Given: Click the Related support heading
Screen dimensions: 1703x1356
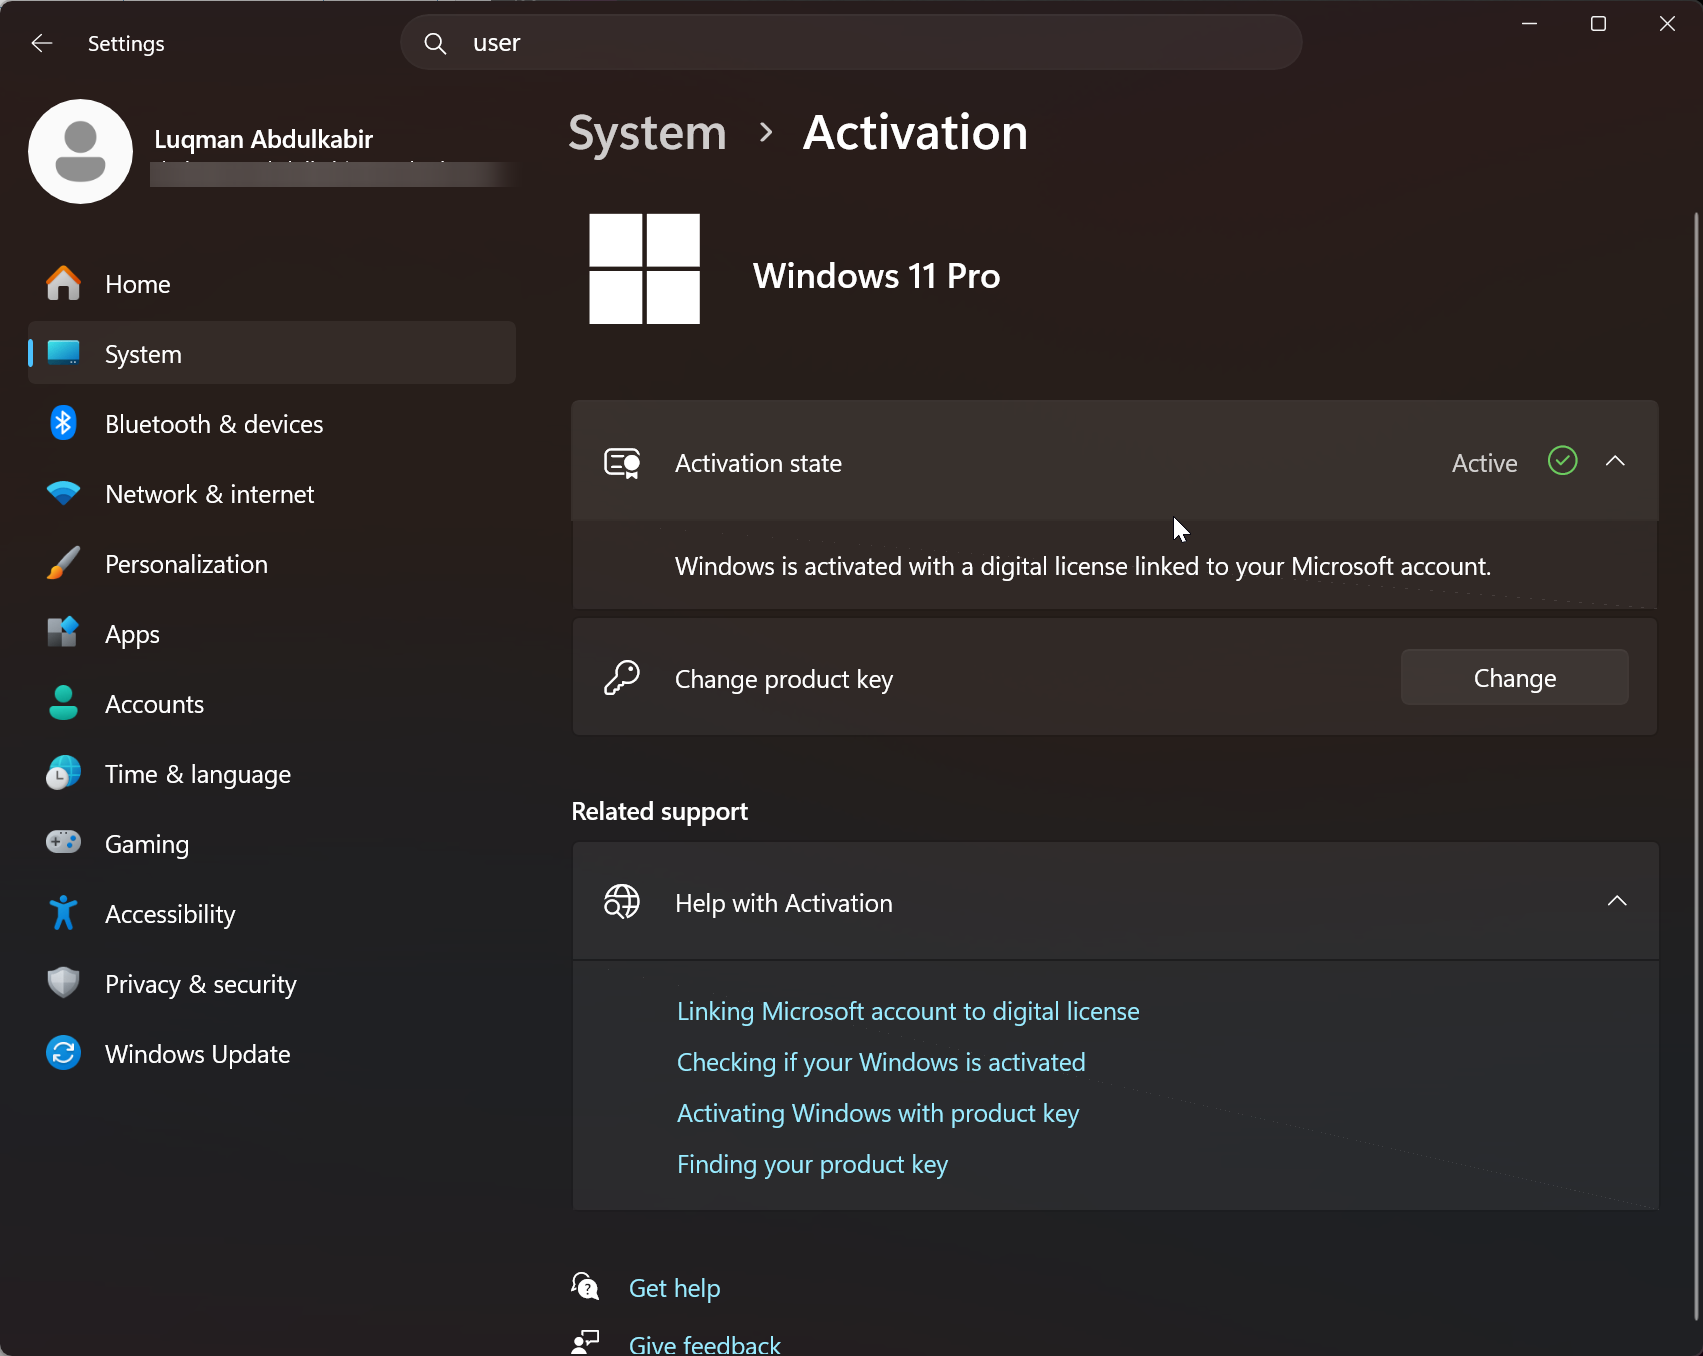Looking at the screenshot, I should pyautogui.click(x=659, y=811).
